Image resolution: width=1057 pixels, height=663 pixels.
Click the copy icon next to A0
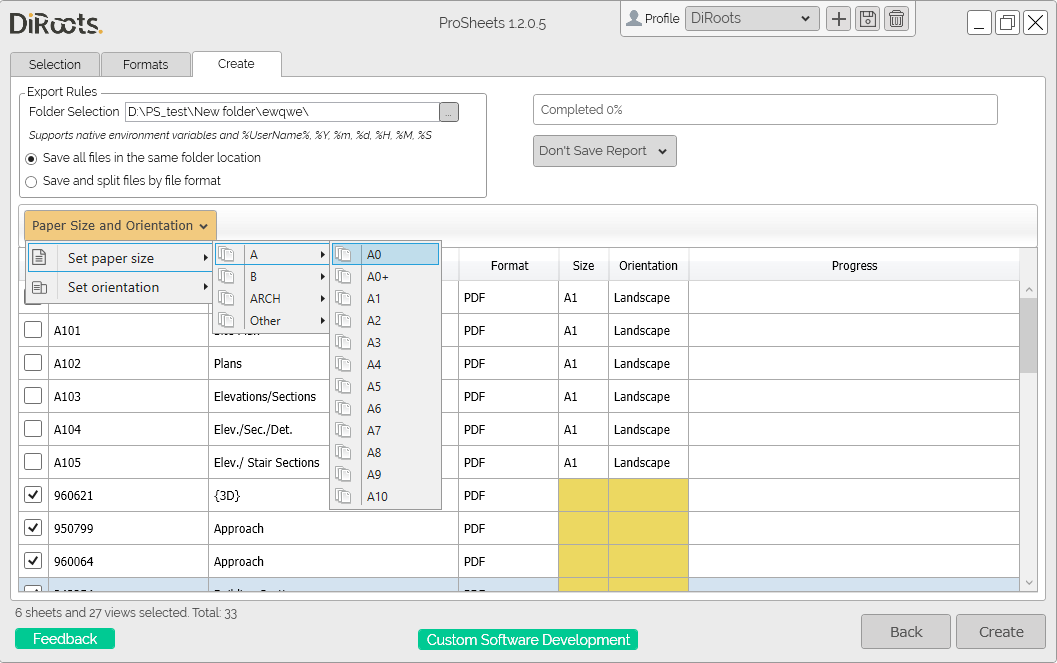pos(344,253)
